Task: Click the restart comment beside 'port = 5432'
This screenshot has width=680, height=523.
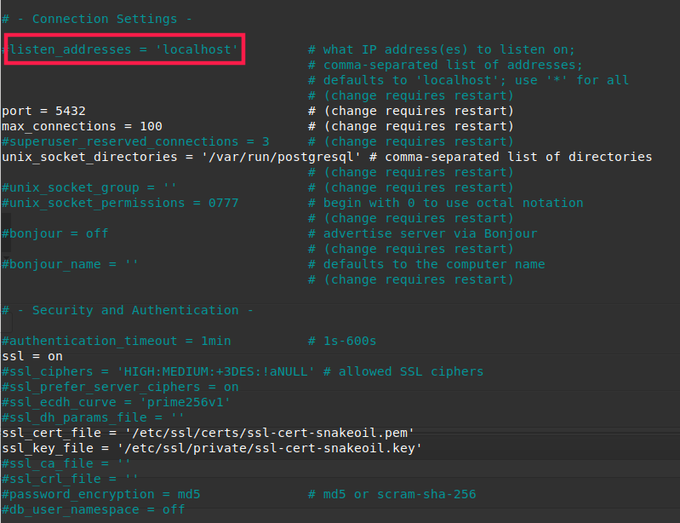Action: (411, 111)
